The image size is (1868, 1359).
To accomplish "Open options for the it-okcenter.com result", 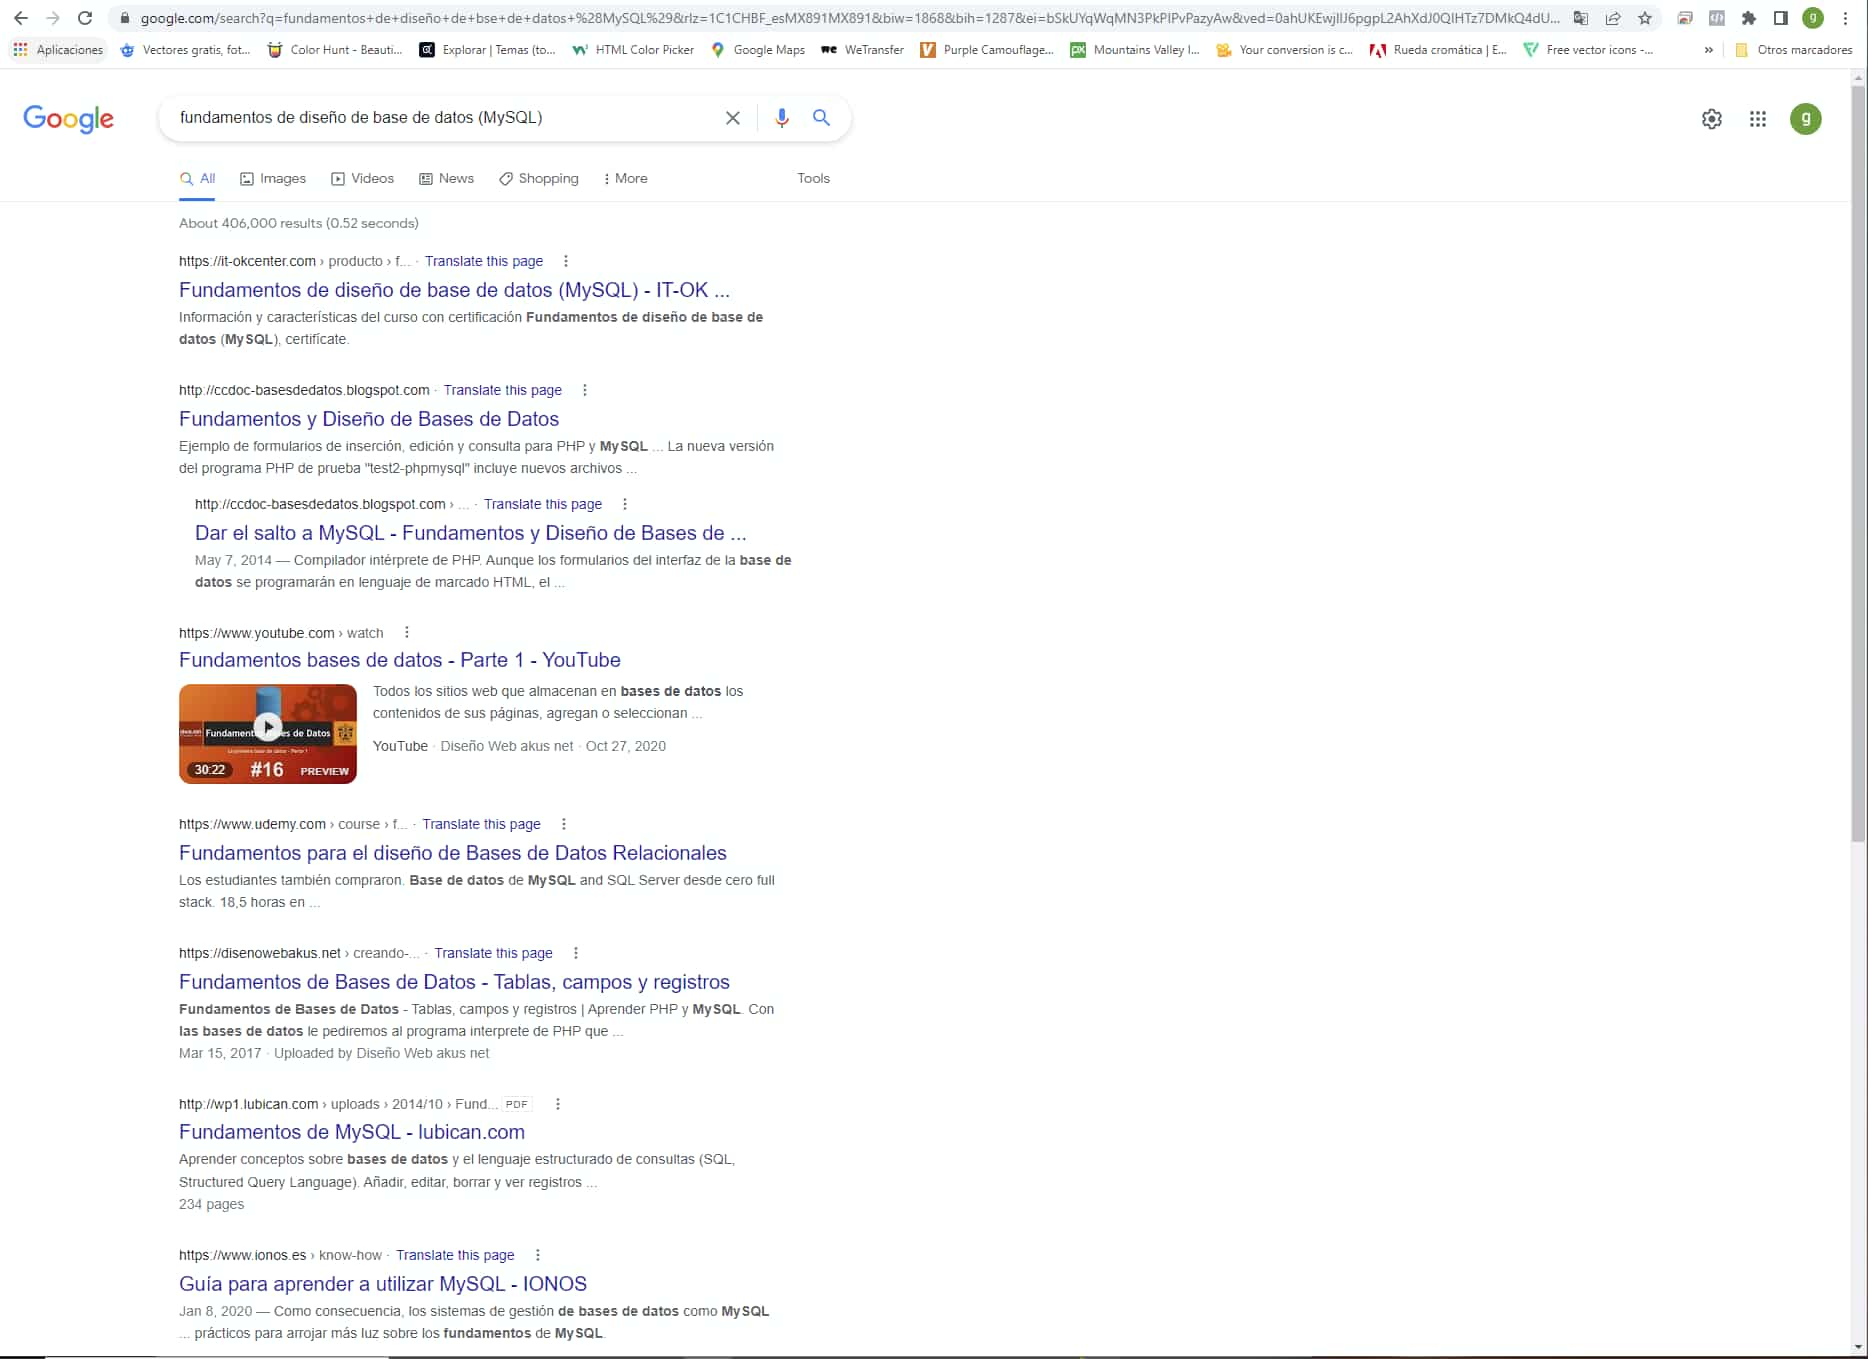I will (x=566, y=261).
